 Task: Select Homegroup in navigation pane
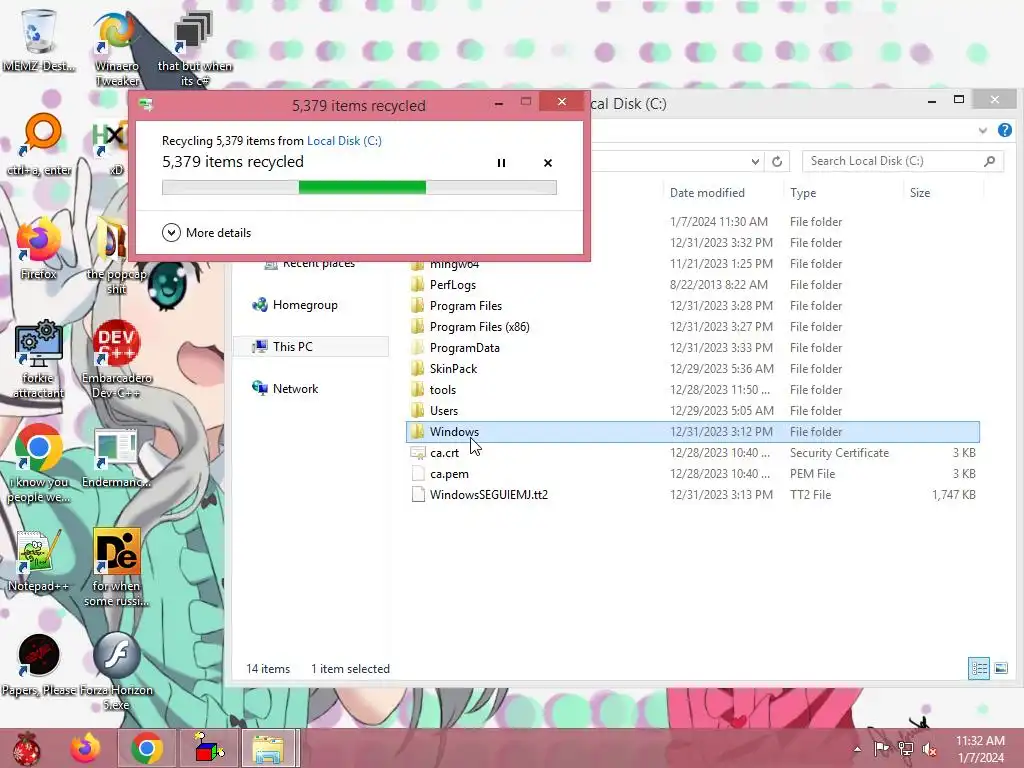click(x=295, y=305)
